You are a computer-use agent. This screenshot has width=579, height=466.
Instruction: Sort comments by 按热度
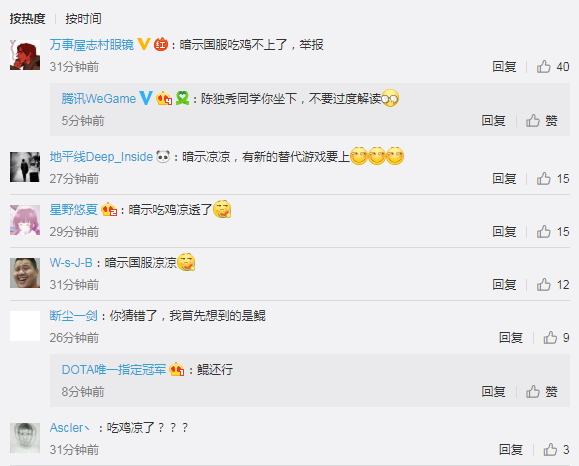click(x=27, y=18)
